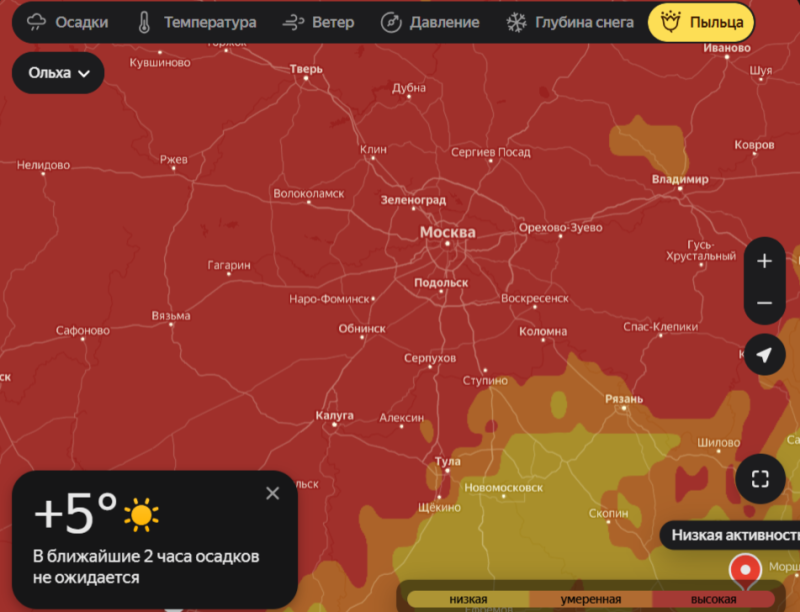Click the низкая legend swatch
Viewport: 800px width, 612px height.
pyautogui.click(x=467, y=599)
